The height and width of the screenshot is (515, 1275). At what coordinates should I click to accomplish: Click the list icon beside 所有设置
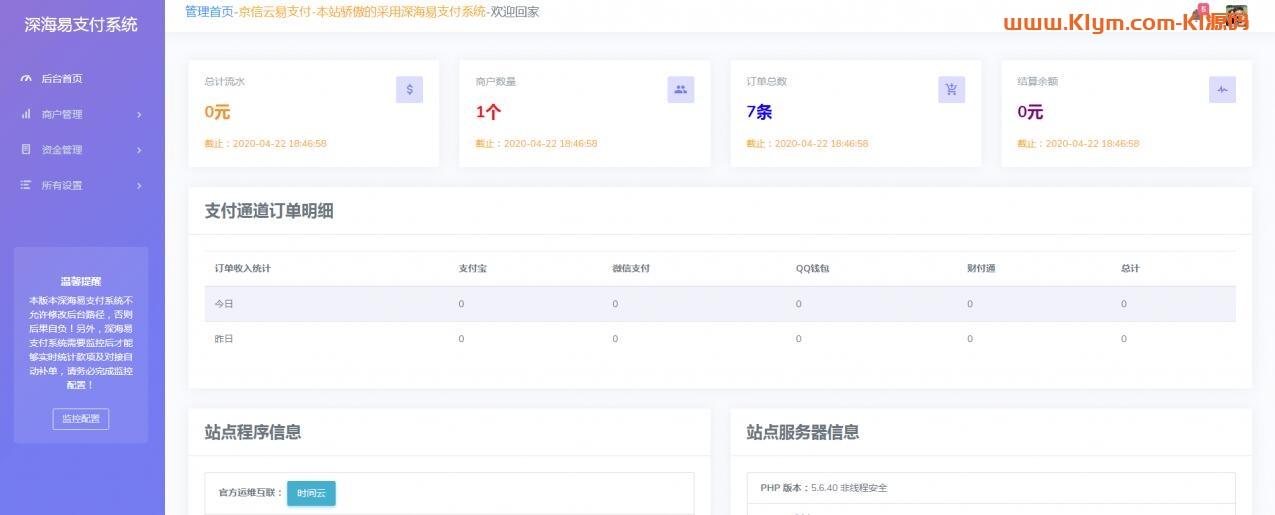tap(26, 185)
